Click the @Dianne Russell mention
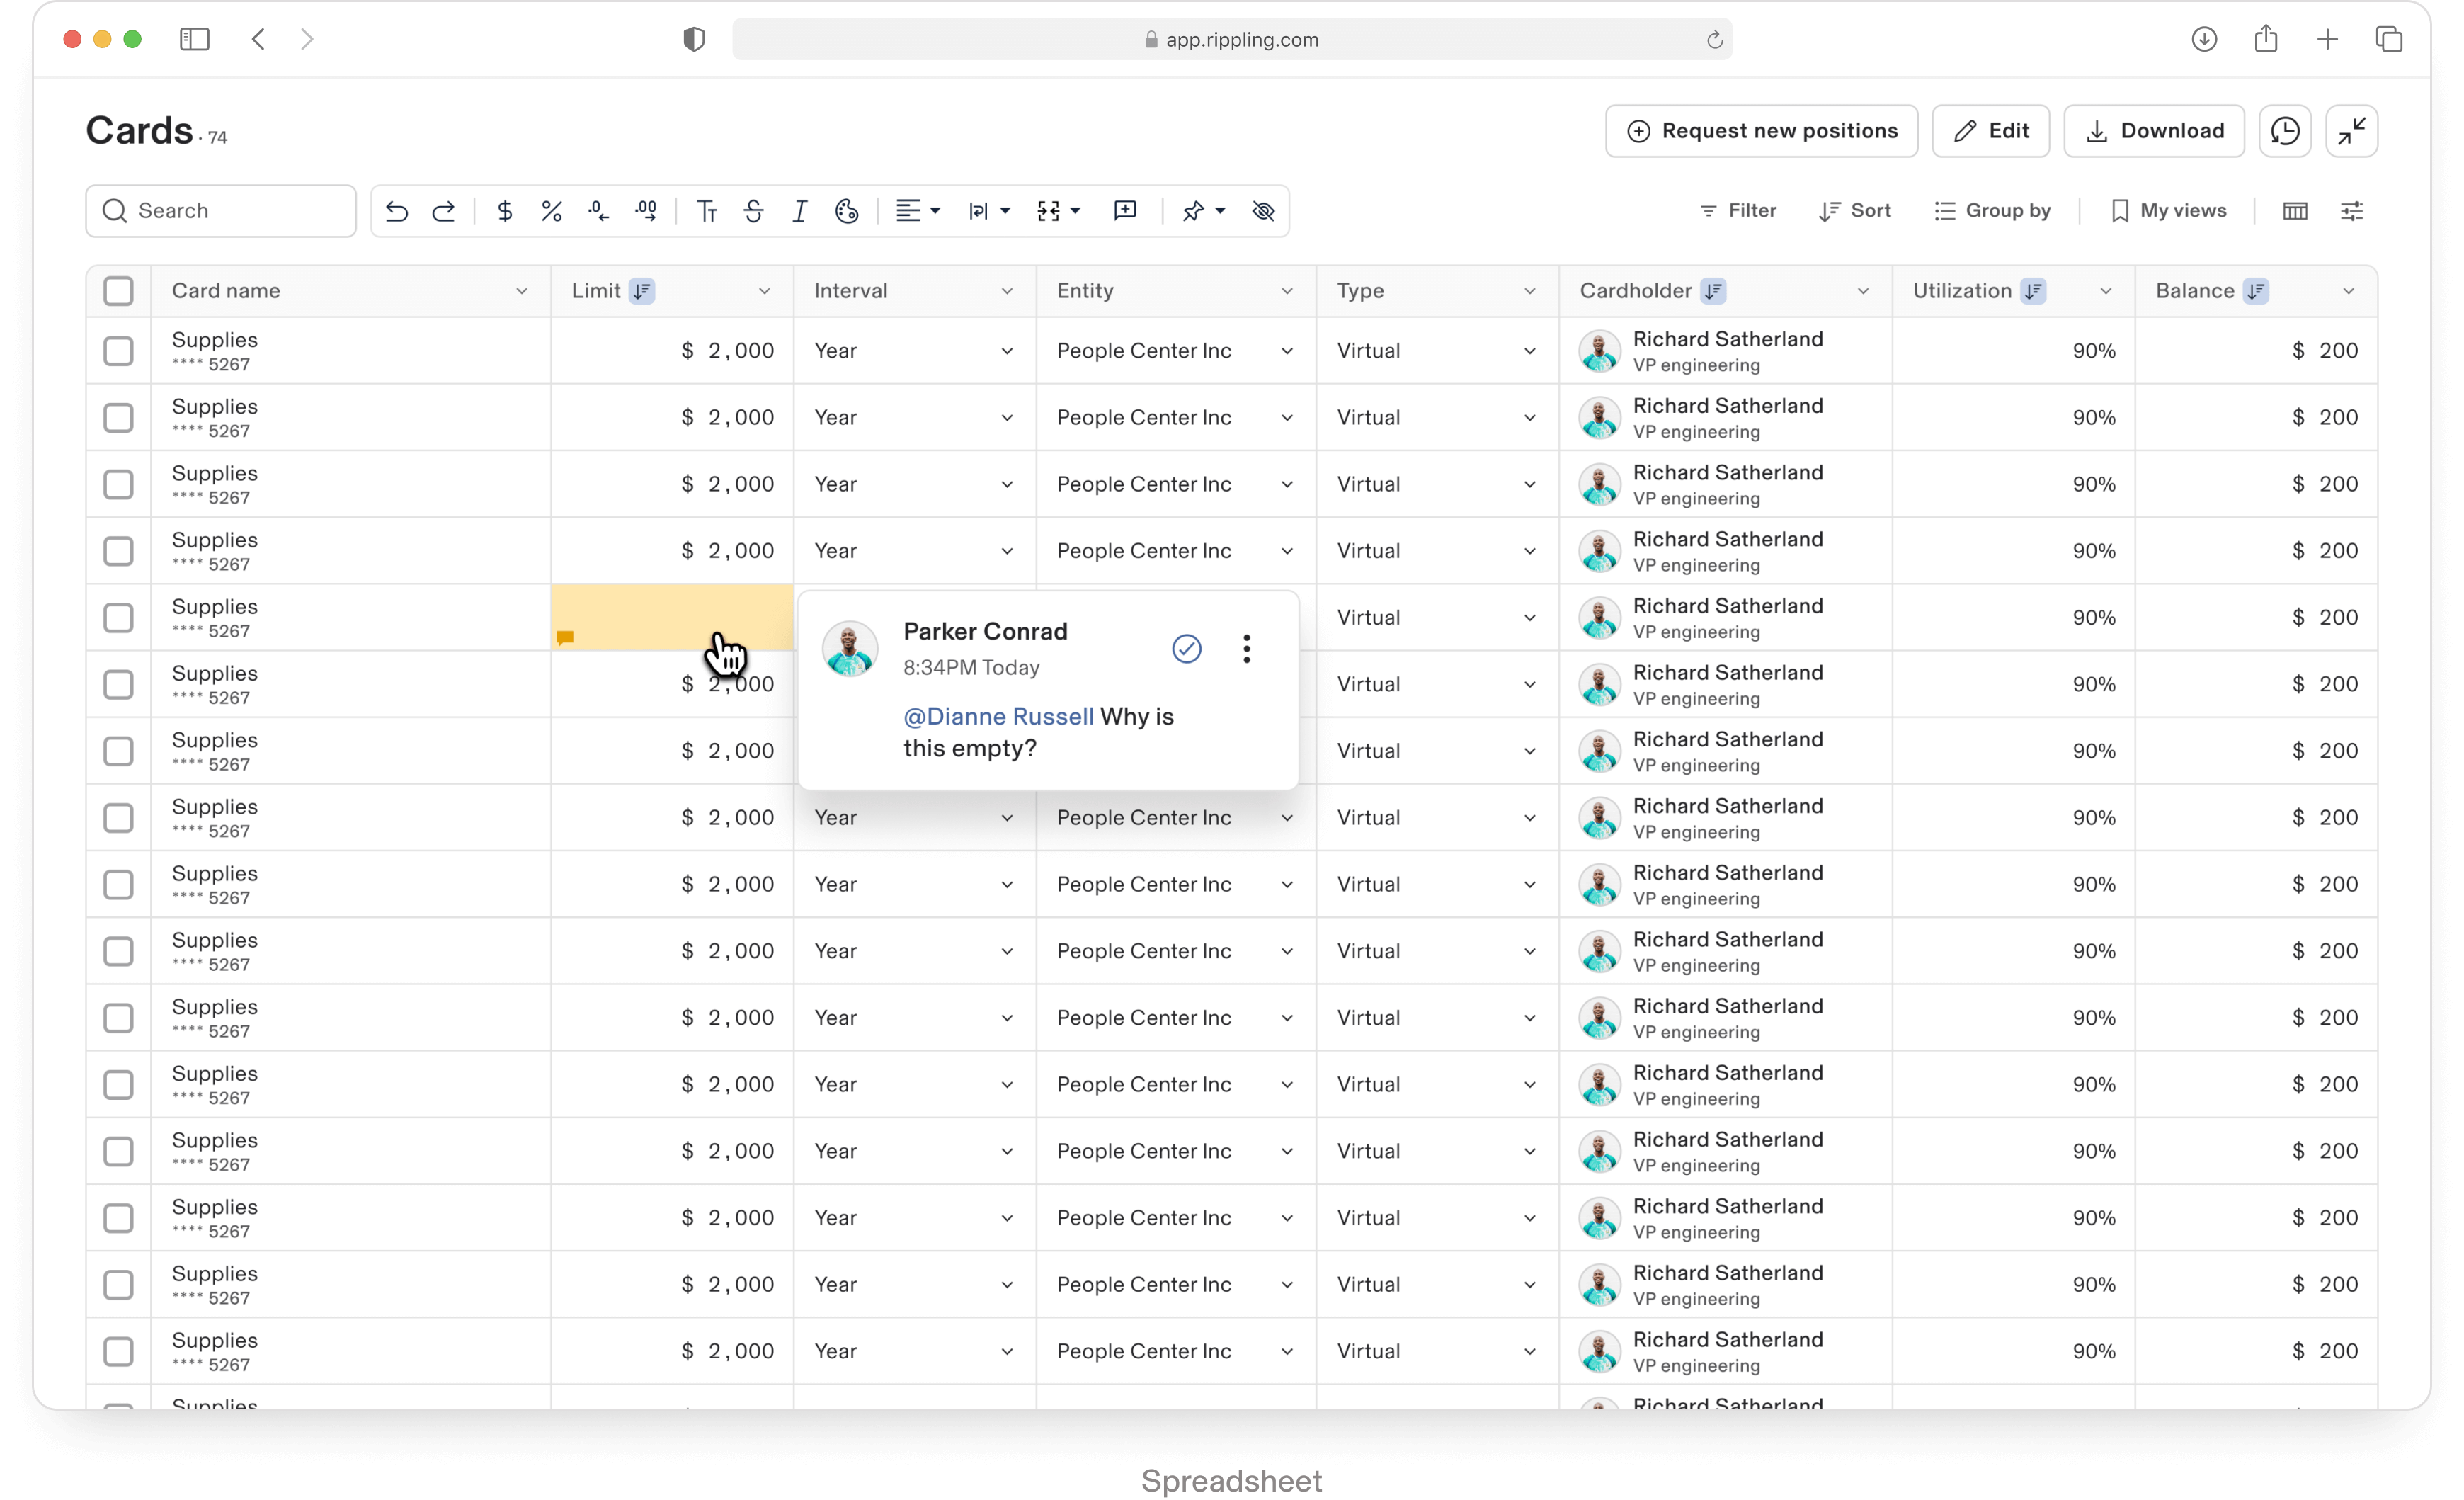The height and width of the screenshot is (1500, 2464). (999, 717)
